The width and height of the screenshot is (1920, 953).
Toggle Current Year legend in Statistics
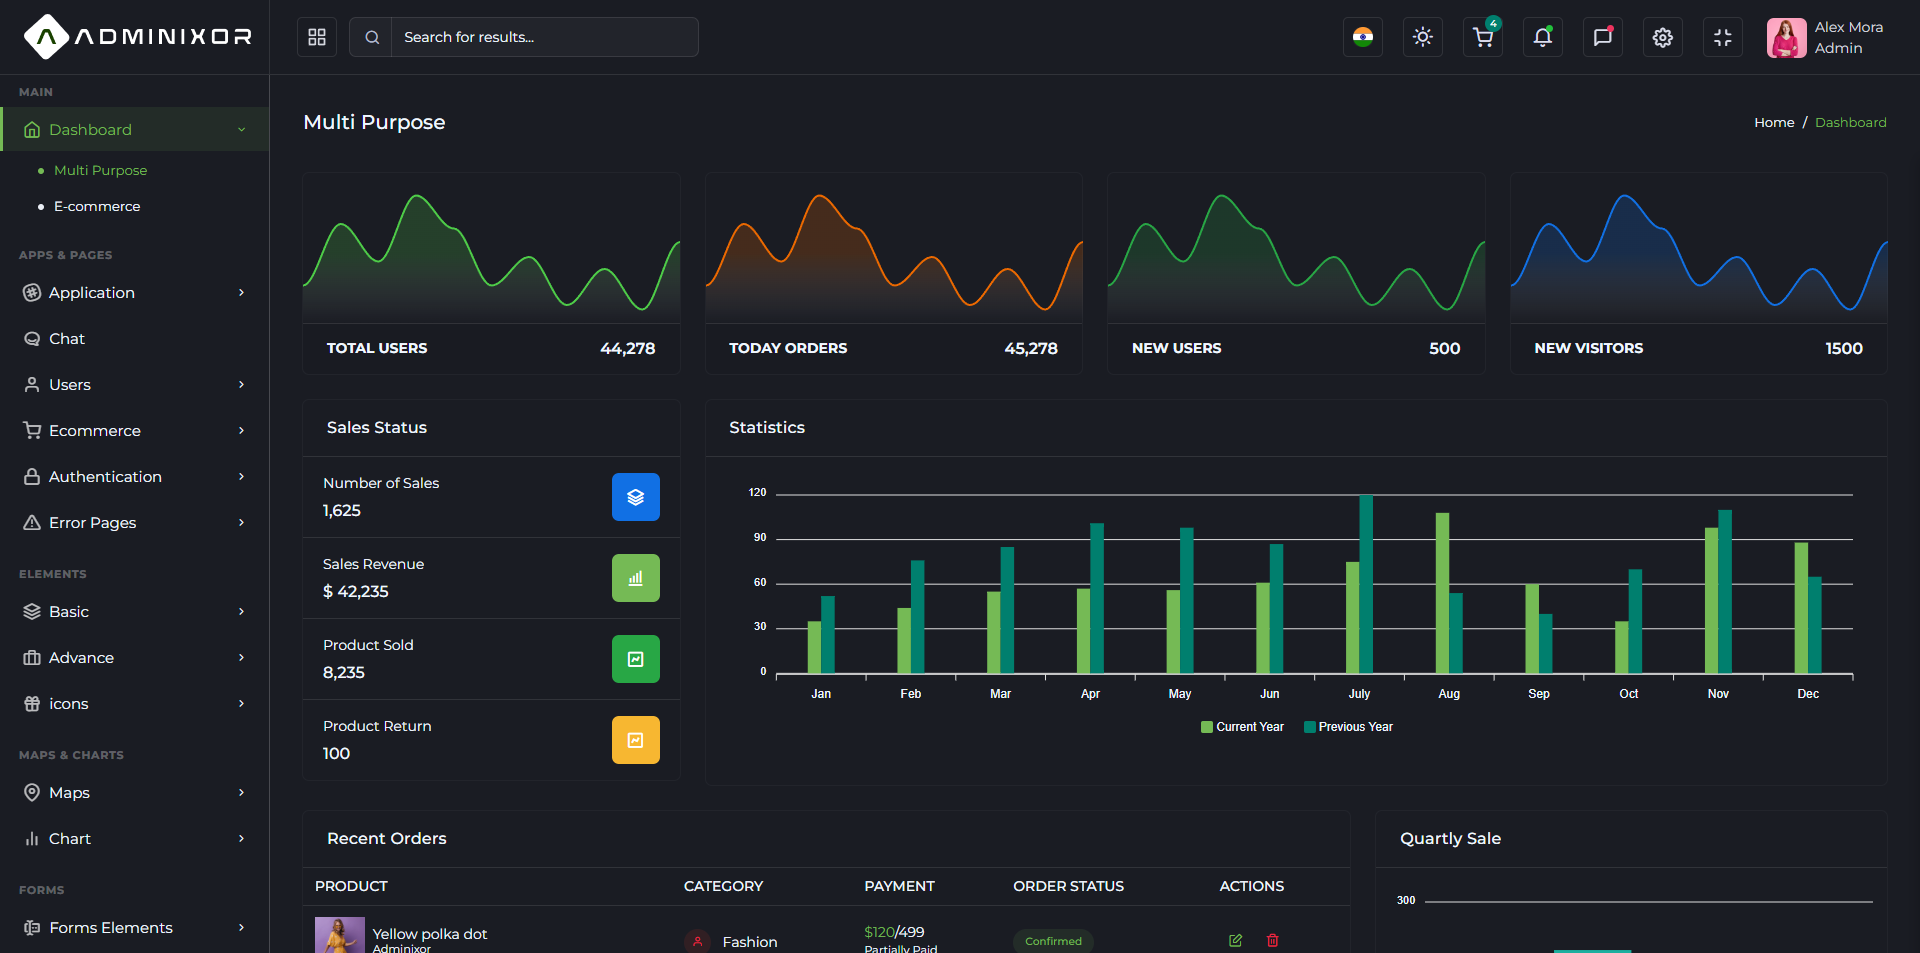(1242, 727)
